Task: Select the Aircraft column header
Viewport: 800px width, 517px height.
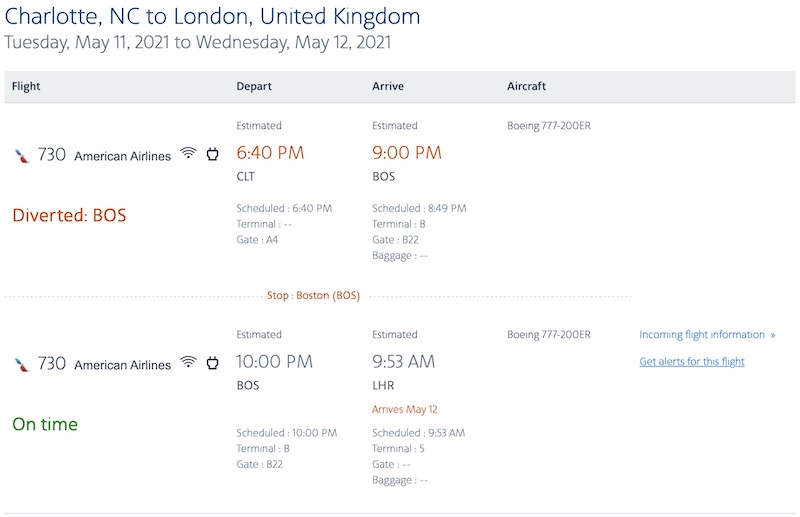Action: [x=527, y=86]
